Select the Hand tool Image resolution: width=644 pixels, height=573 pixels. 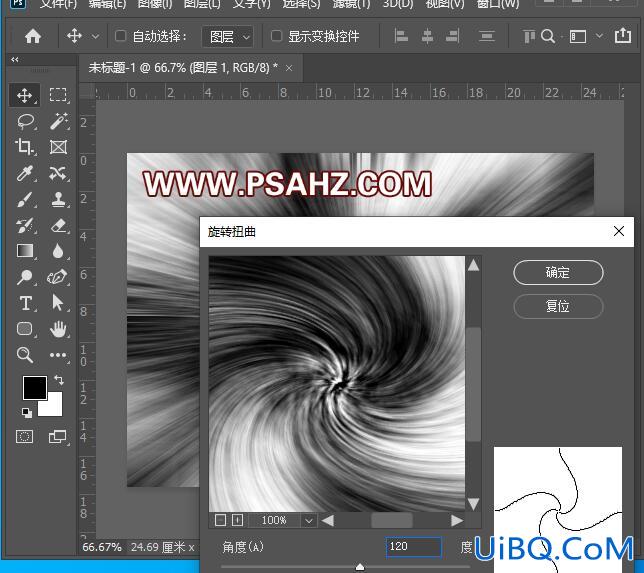pyautogui.click(x=58, y=329)
